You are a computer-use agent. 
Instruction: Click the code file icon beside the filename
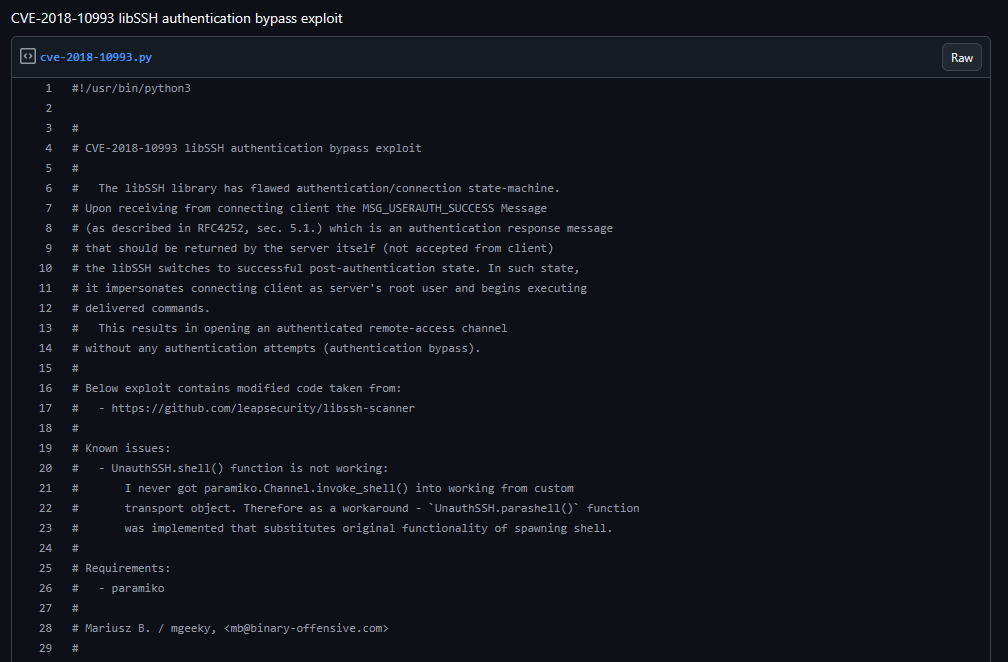click(x=28, y=57)
